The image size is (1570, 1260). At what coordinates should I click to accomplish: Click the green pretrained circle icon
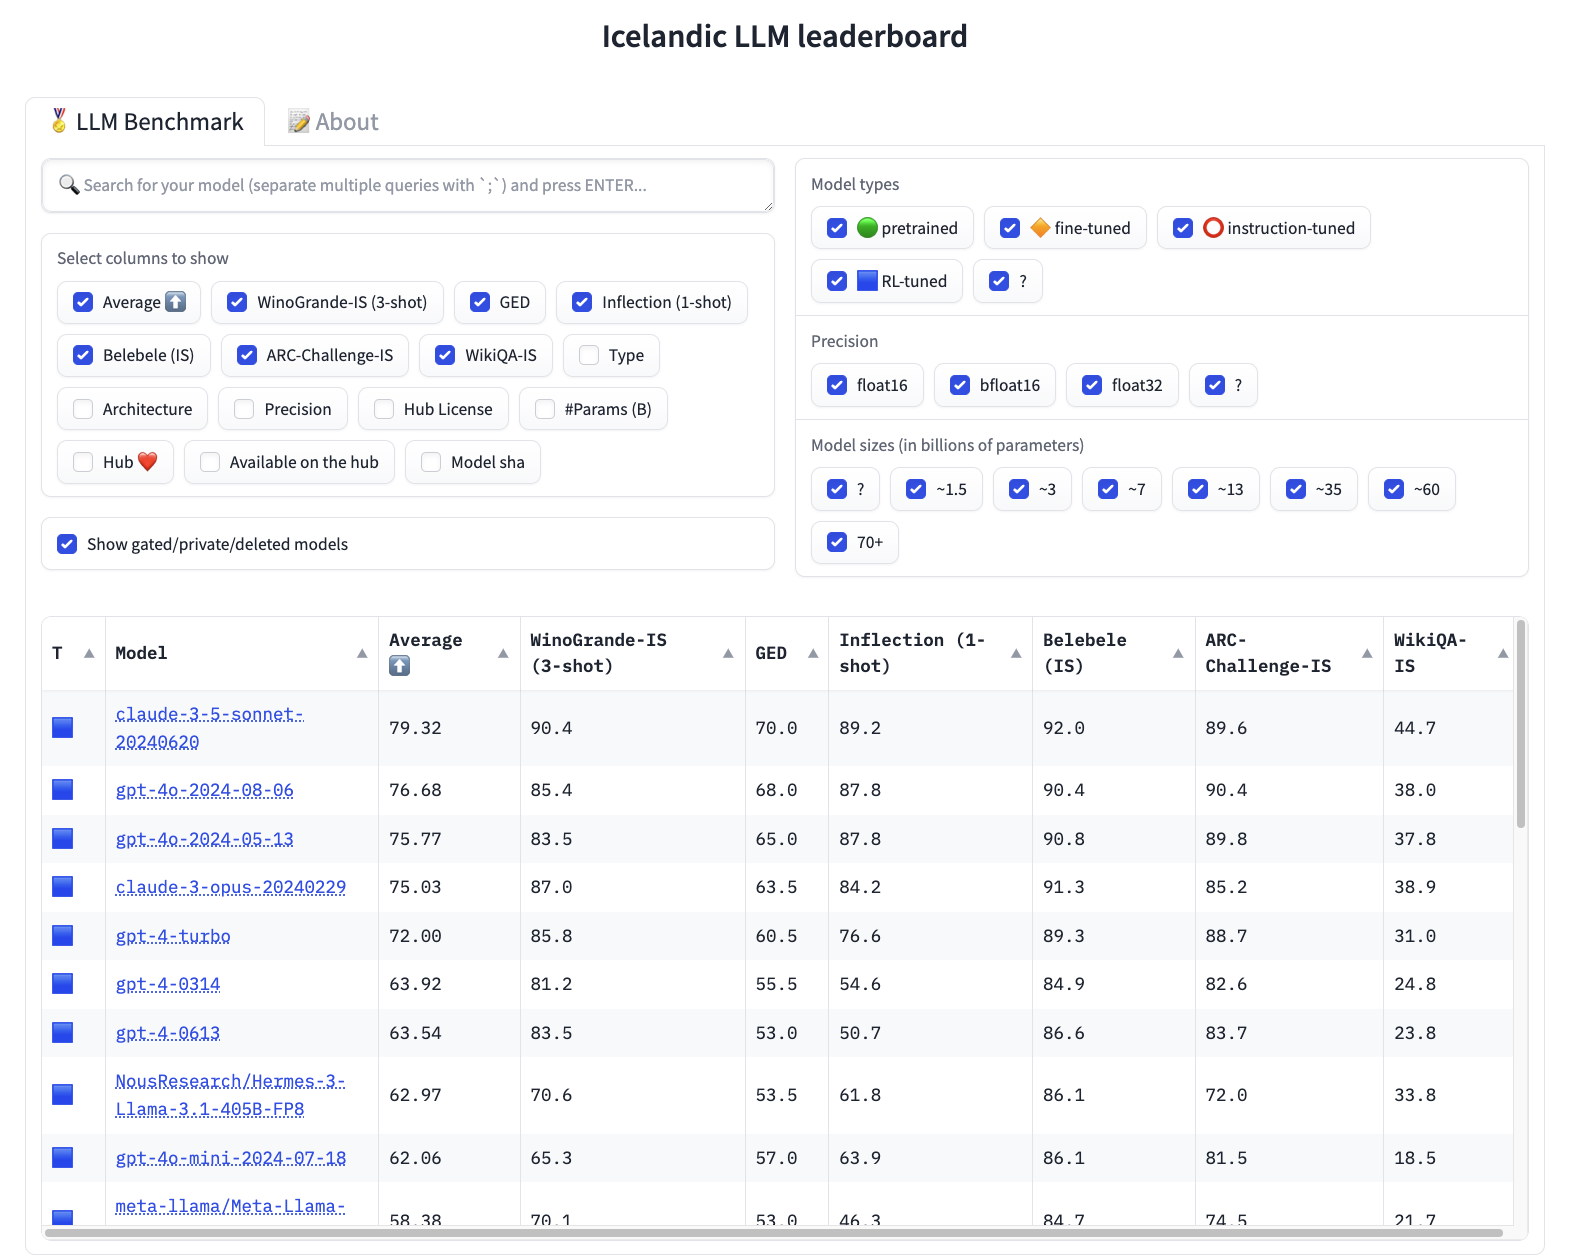[867, 228]
